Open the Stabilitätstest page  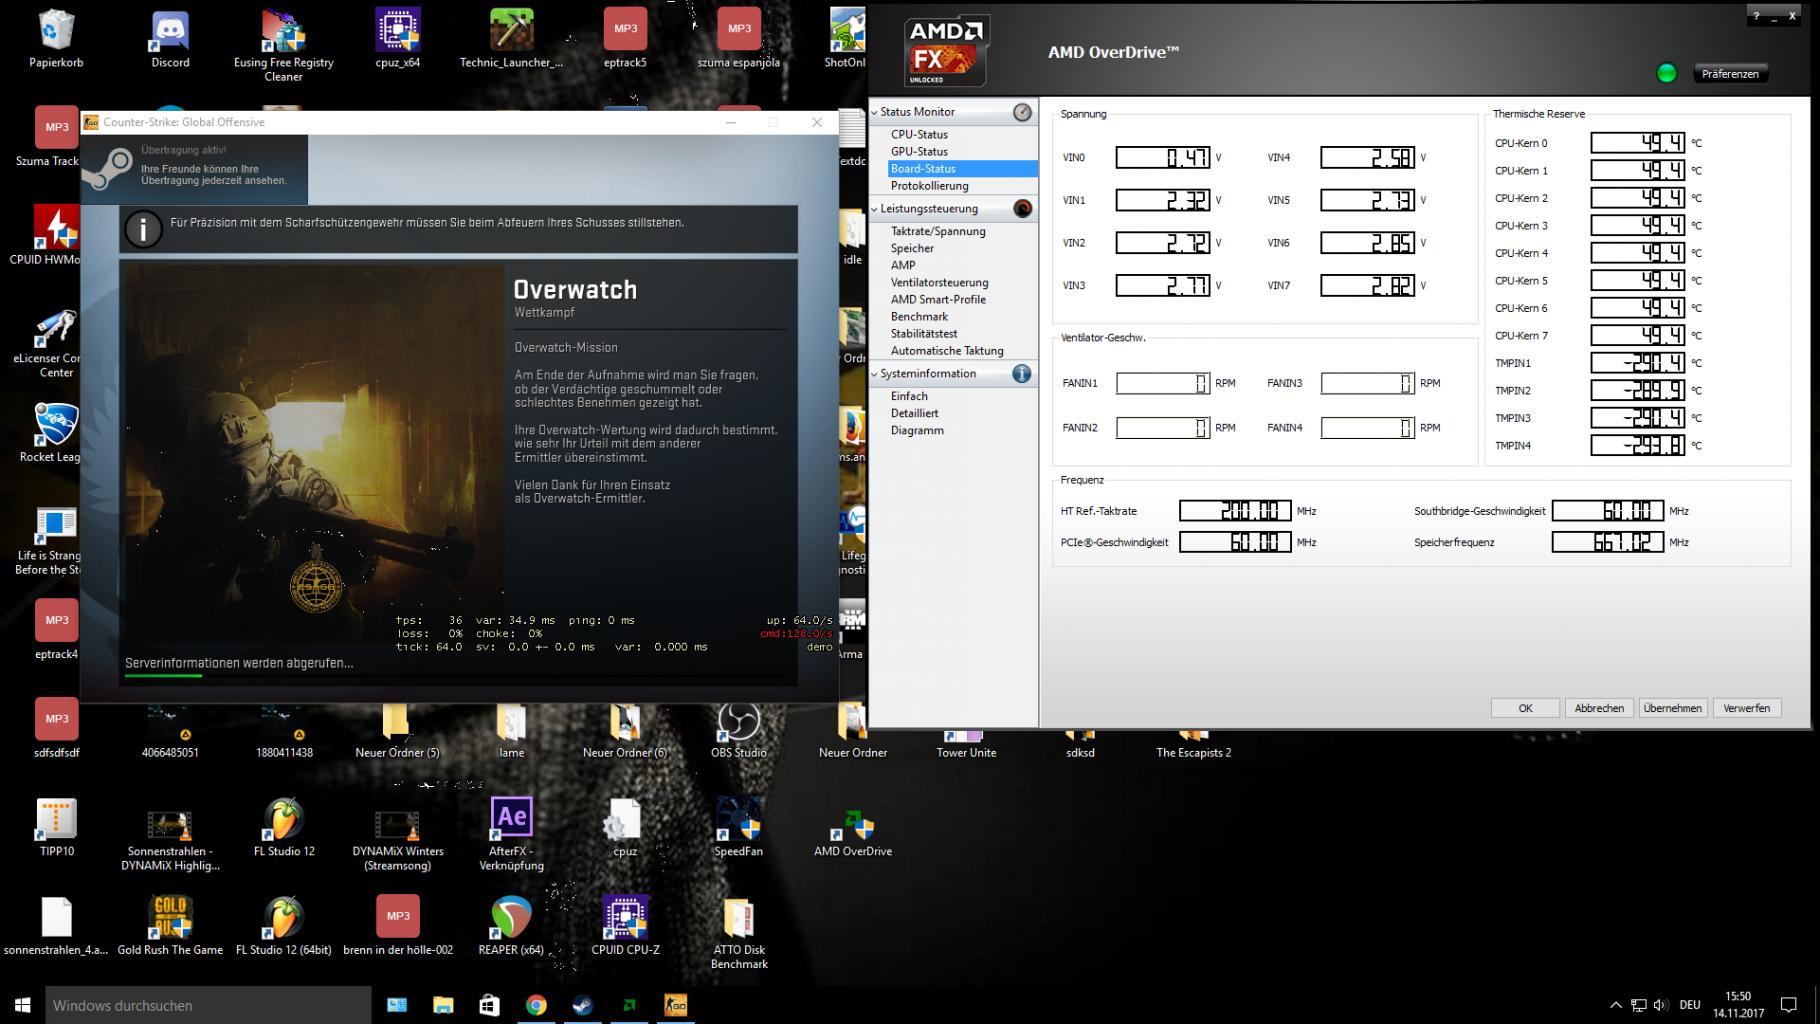pyautogui.click(x=924, y=334)
